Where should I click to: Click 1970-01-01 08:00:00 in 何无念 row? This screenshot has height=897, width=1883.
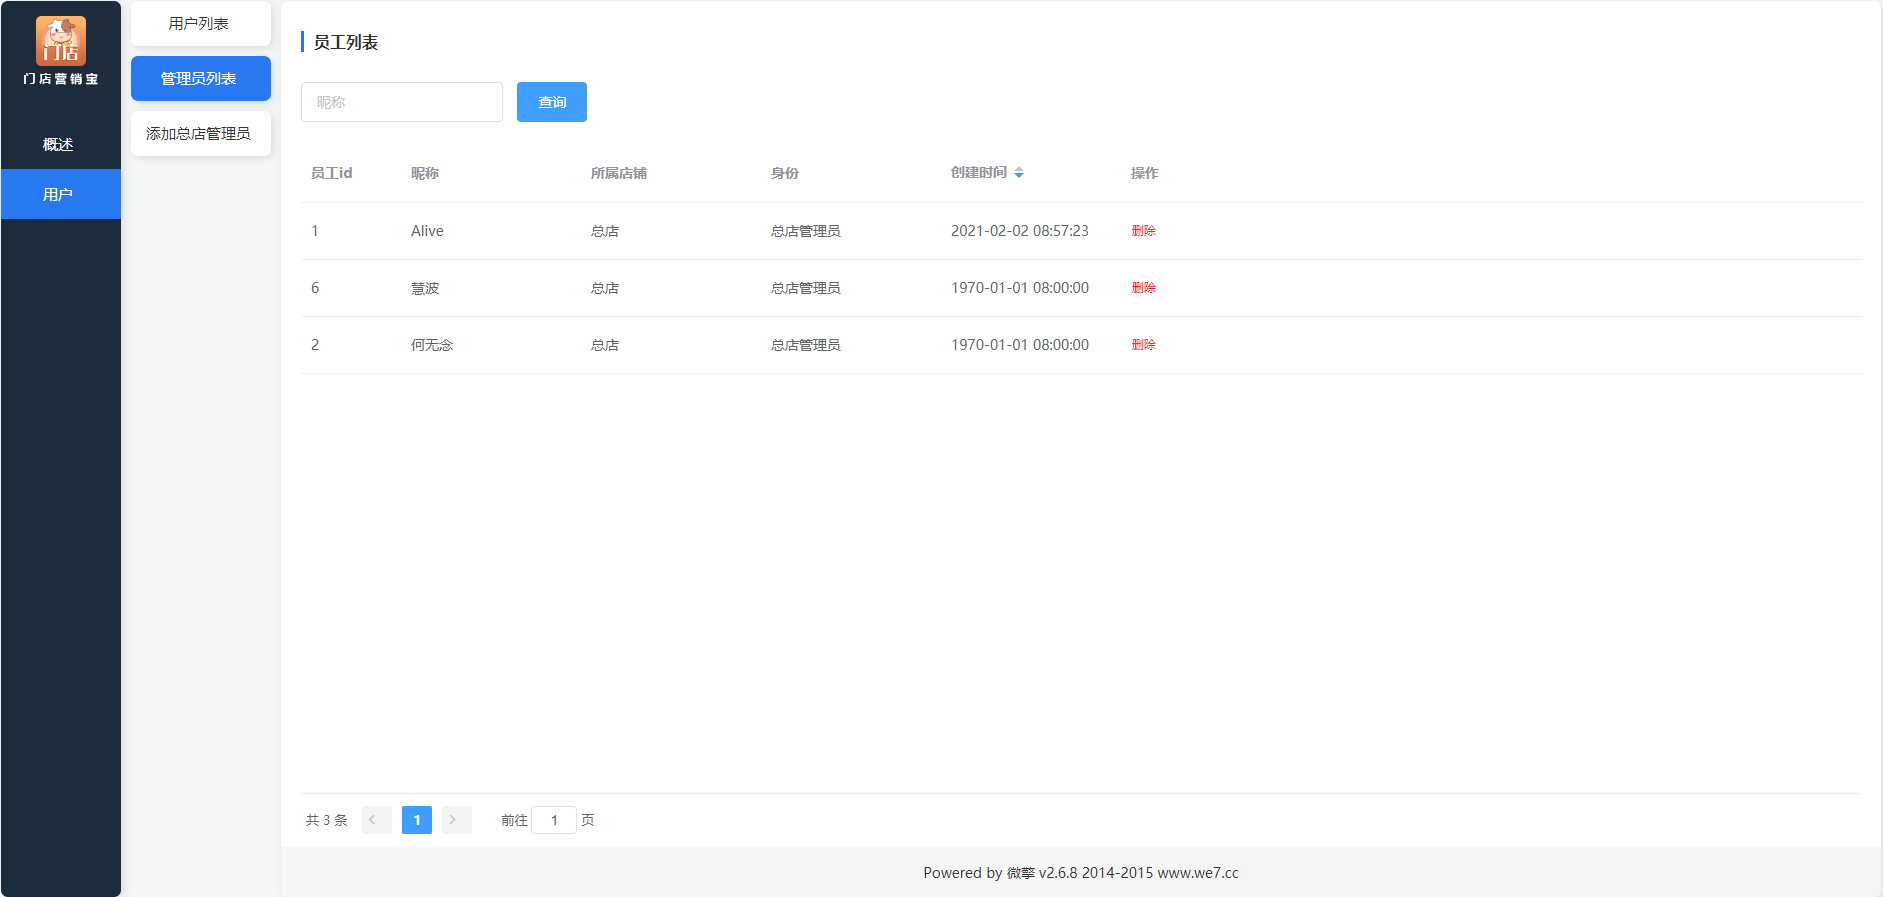click(x=1020, y=345)
